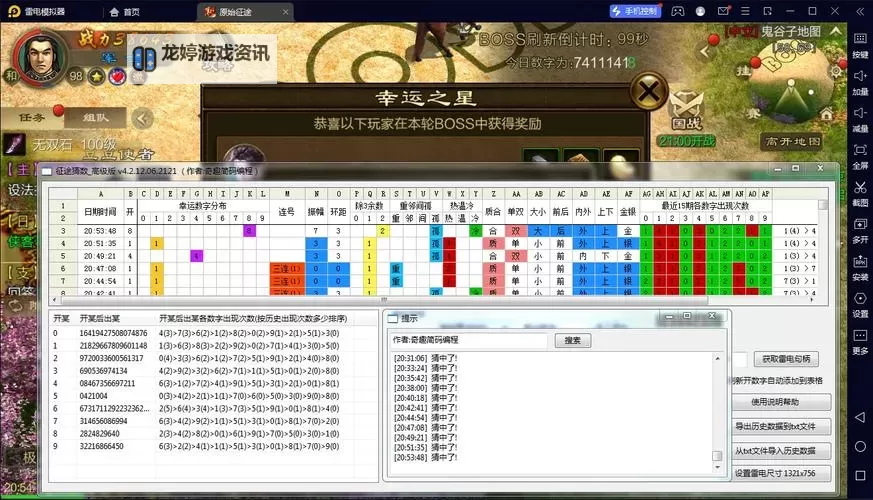Screen dimensions: 873x500
Task: Click 导出历史数据到txt文件 button
Action: [781, 426]
